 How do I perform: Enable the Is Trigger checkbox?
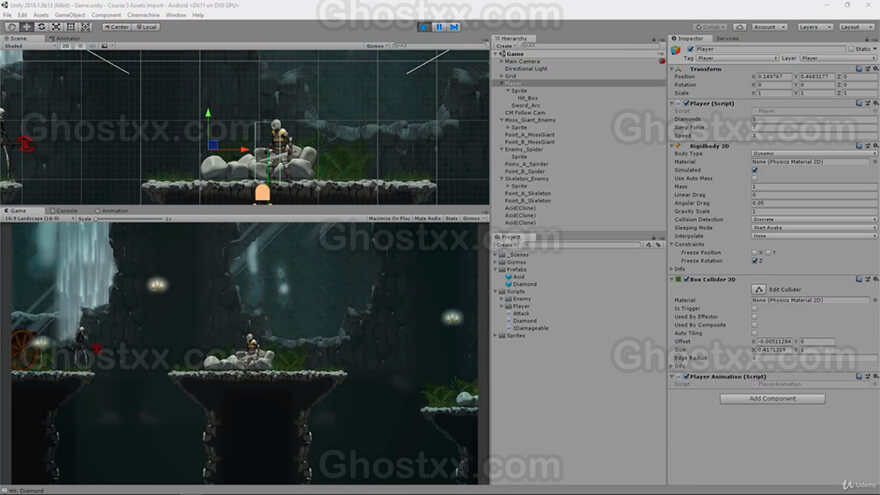click(755, 308)
